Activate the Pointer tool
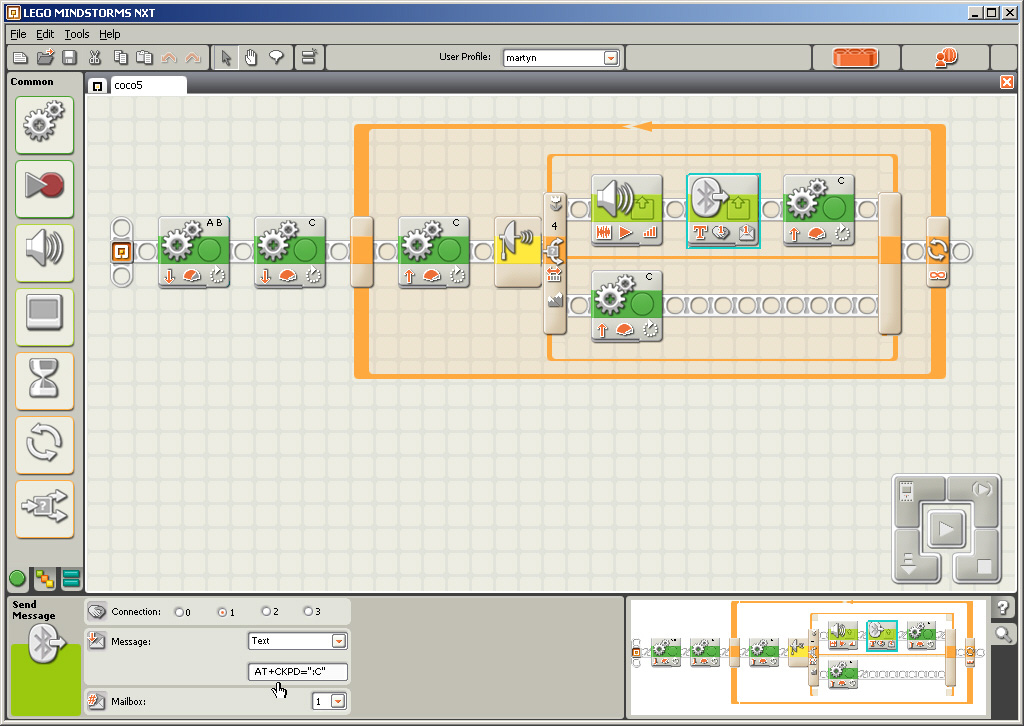Screen dimensions: 1024x726 [226, 58]
